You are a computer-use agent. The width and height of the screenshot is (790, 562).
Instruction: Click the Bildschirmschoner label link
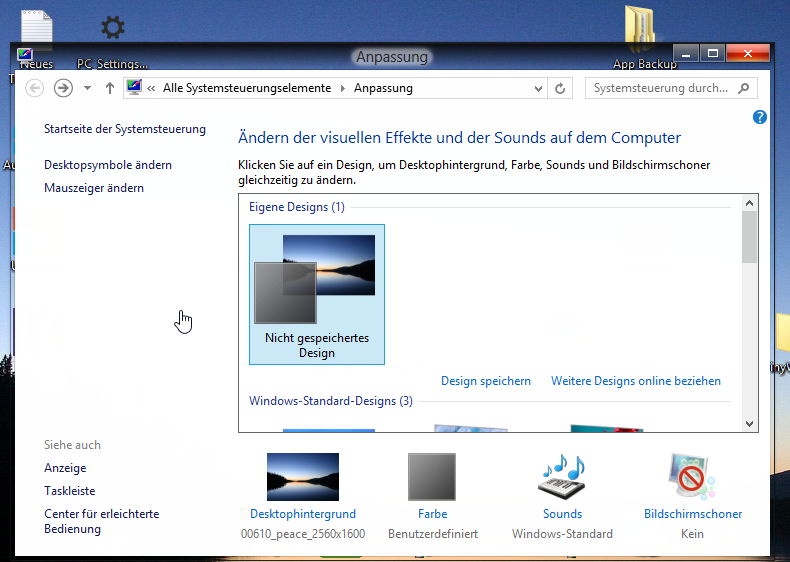693,514
